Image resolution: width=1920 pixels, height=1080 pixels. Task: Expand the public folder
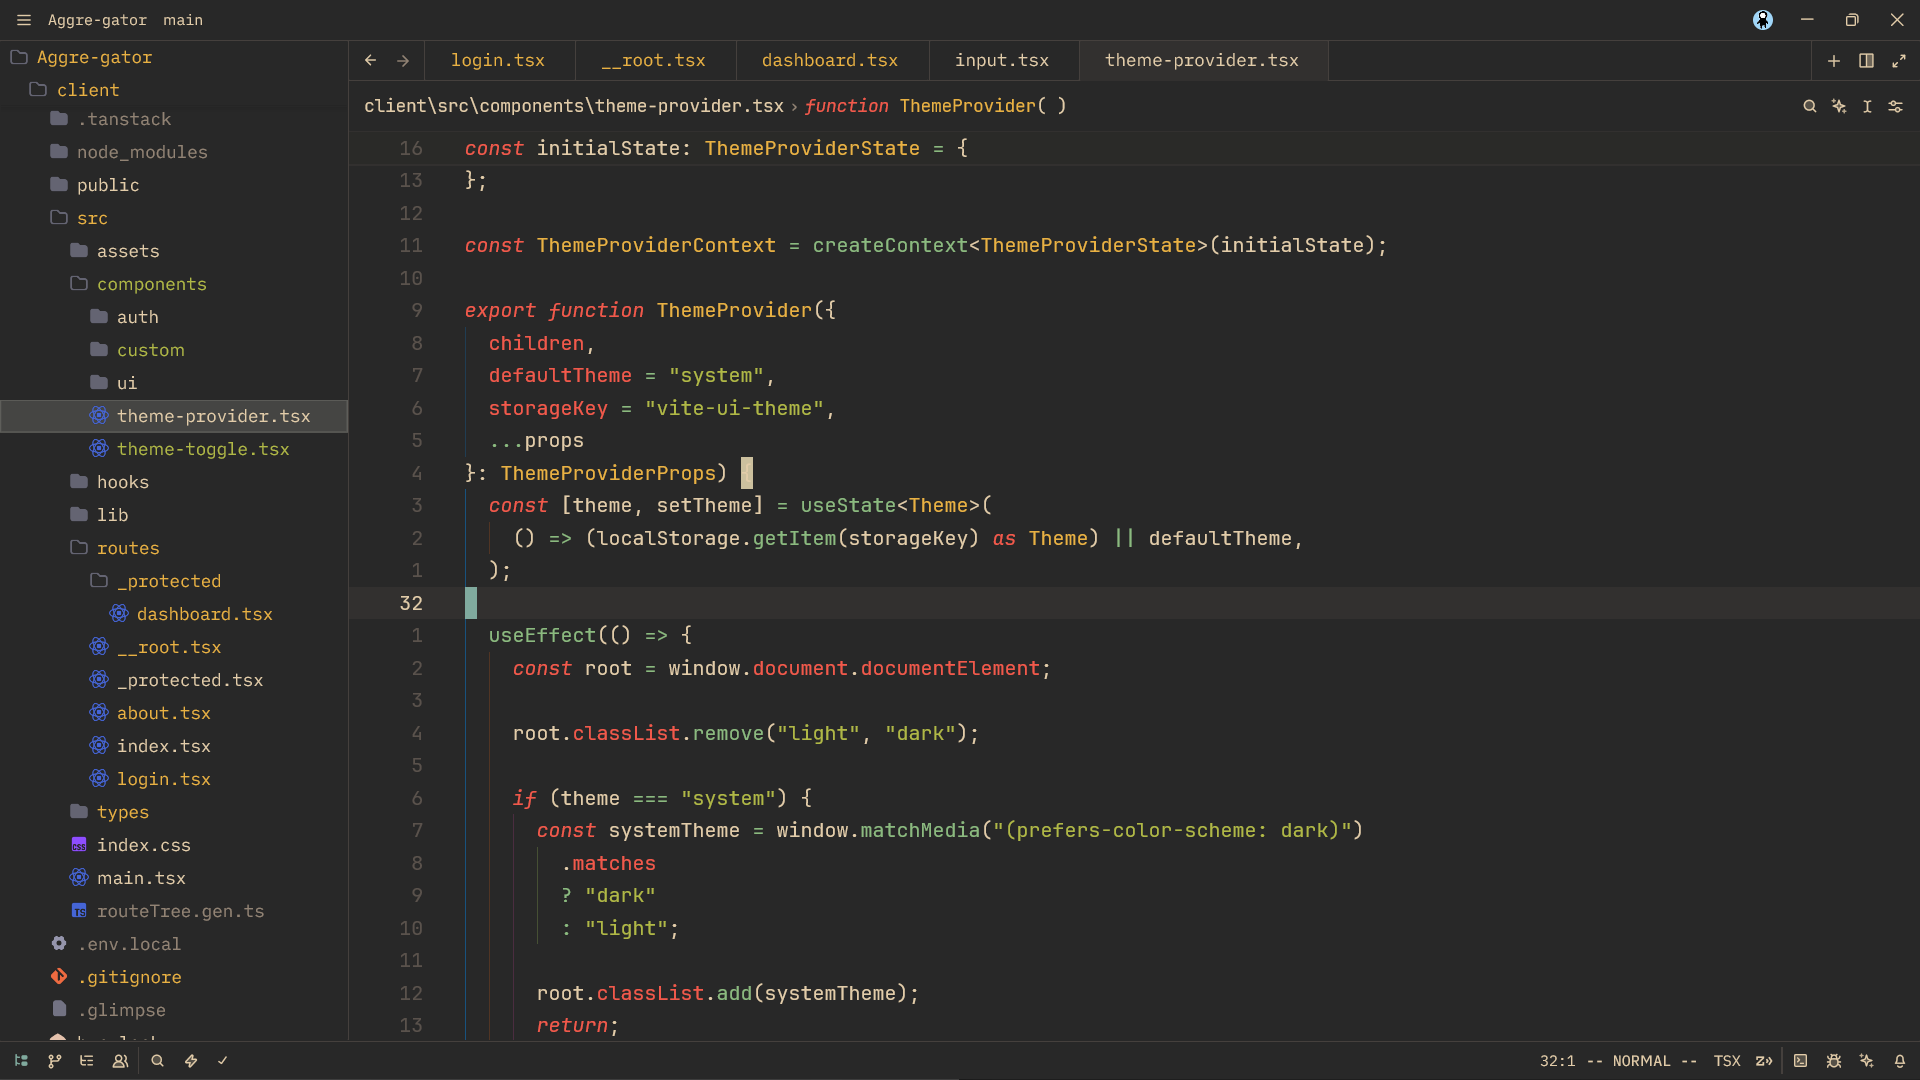[174, 185]
